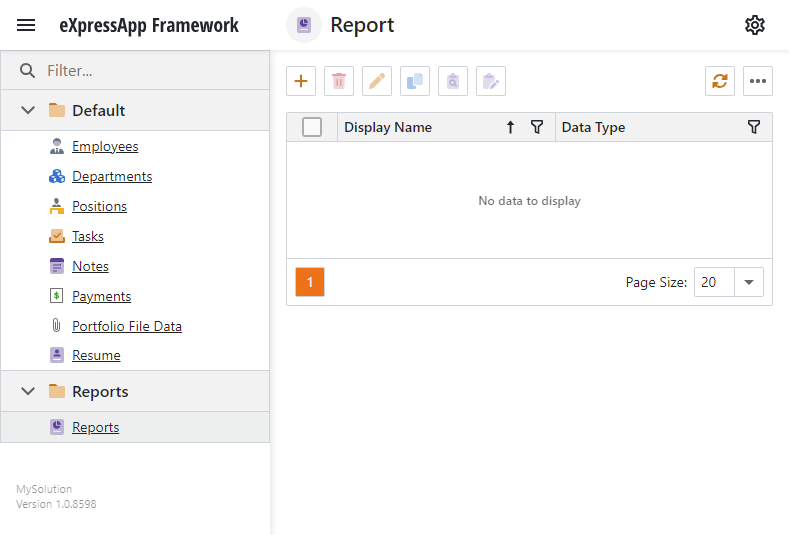Click the Portfolio File Data paperclip icon
The image size is (789, 535).
(x=56, y=326)
